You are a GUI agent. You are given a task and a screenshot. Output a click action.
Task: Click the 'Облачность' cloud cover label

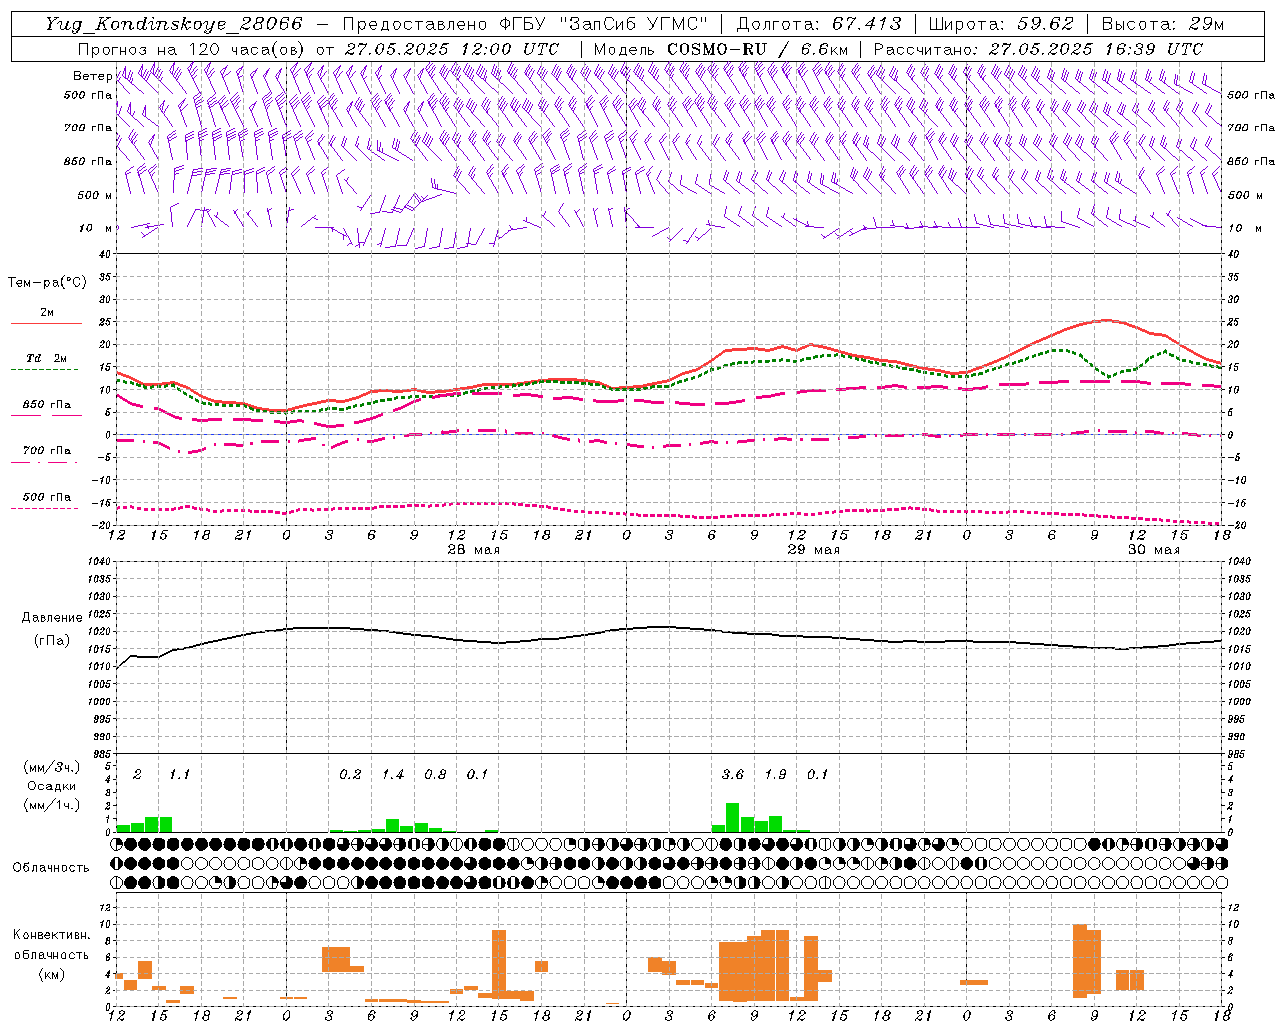pyautogui.click(x=51, y=868)
